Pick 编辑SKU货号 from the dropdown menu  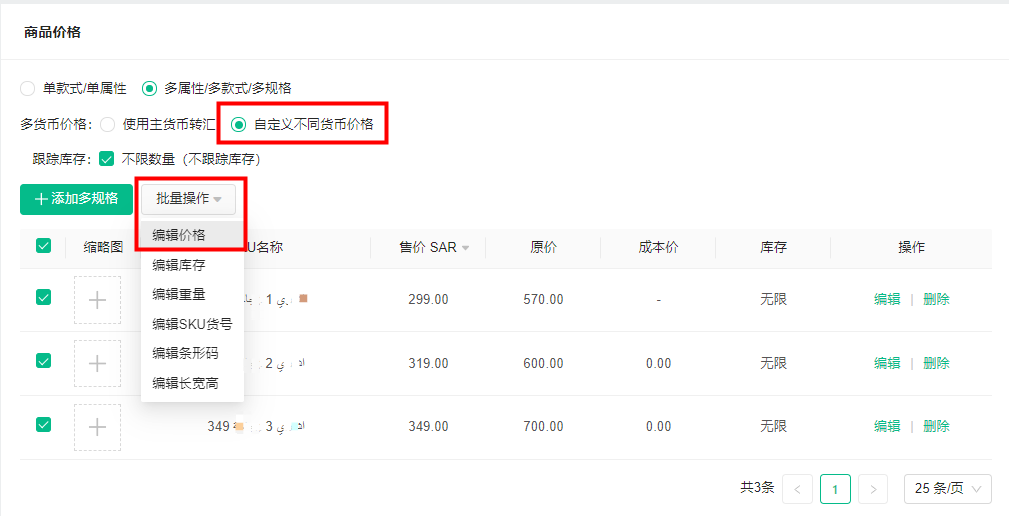coord(192,324)
